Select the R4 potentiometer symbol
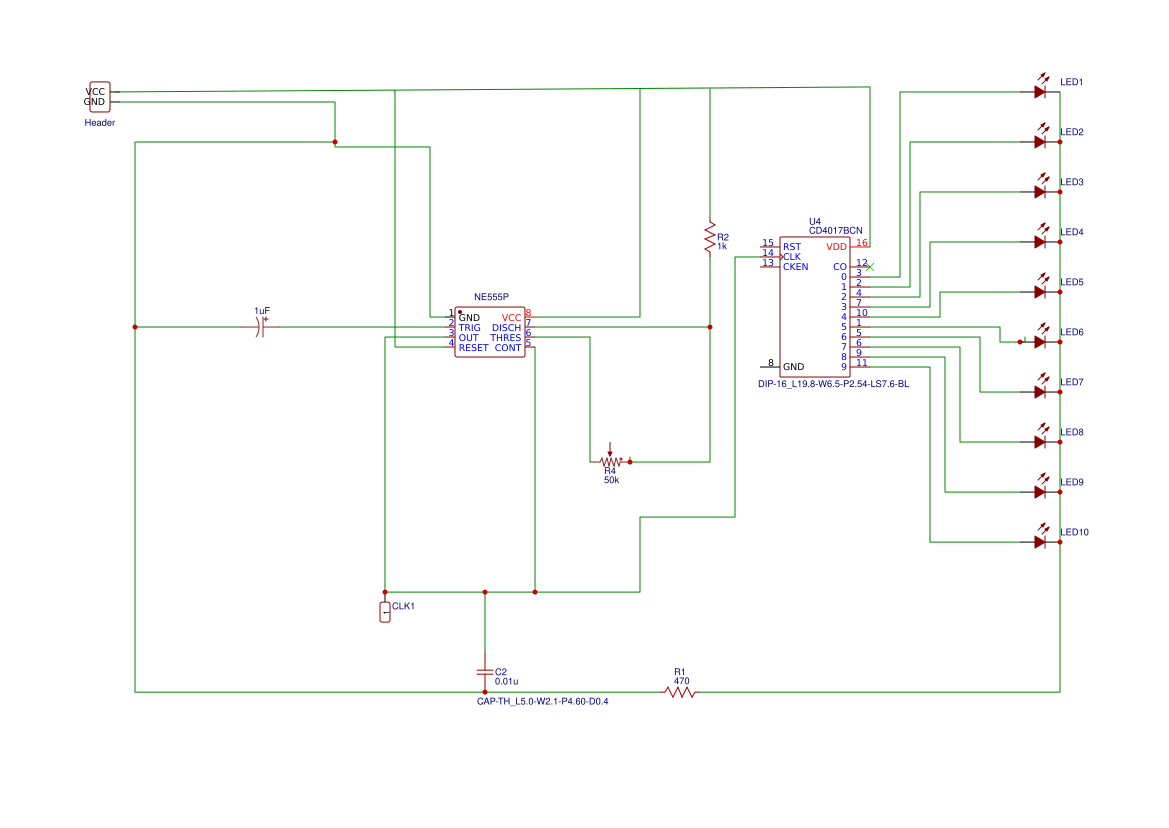Viewport: 1169px width, 828px height. [x=610, y=456]
